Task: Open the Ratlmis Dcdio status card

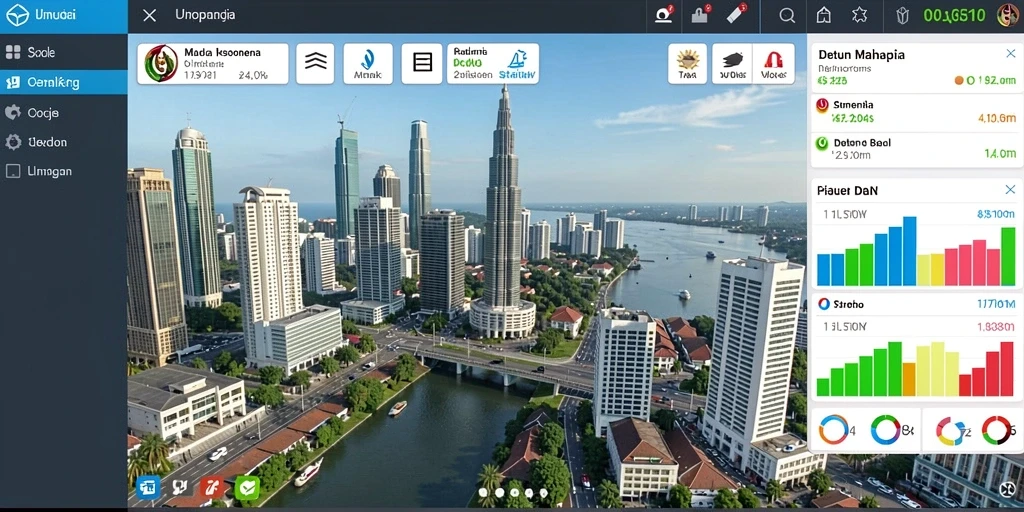Action: coord(493,63)
